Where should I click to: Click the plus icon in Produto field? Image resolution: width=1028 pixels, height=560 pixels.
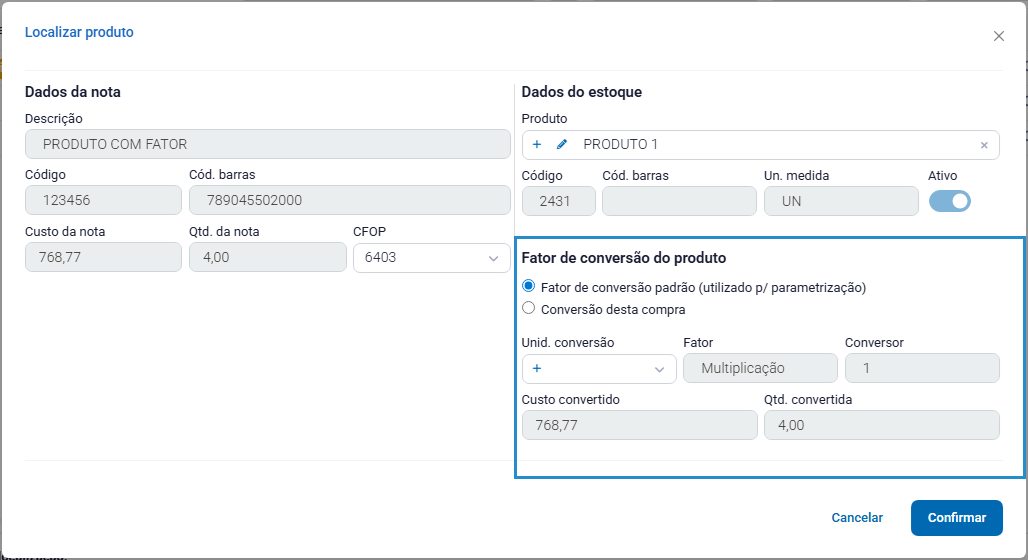point(537,145)
